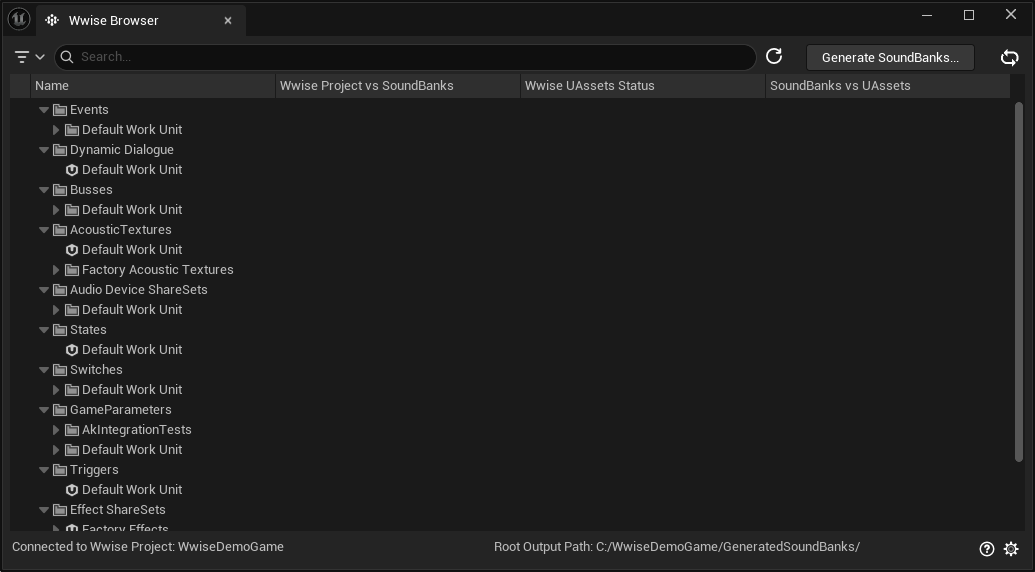This screenshot has height=572, width=1035.
Task: Select the Dynamic Dialogue tree row
Action: tap(510, 150)
